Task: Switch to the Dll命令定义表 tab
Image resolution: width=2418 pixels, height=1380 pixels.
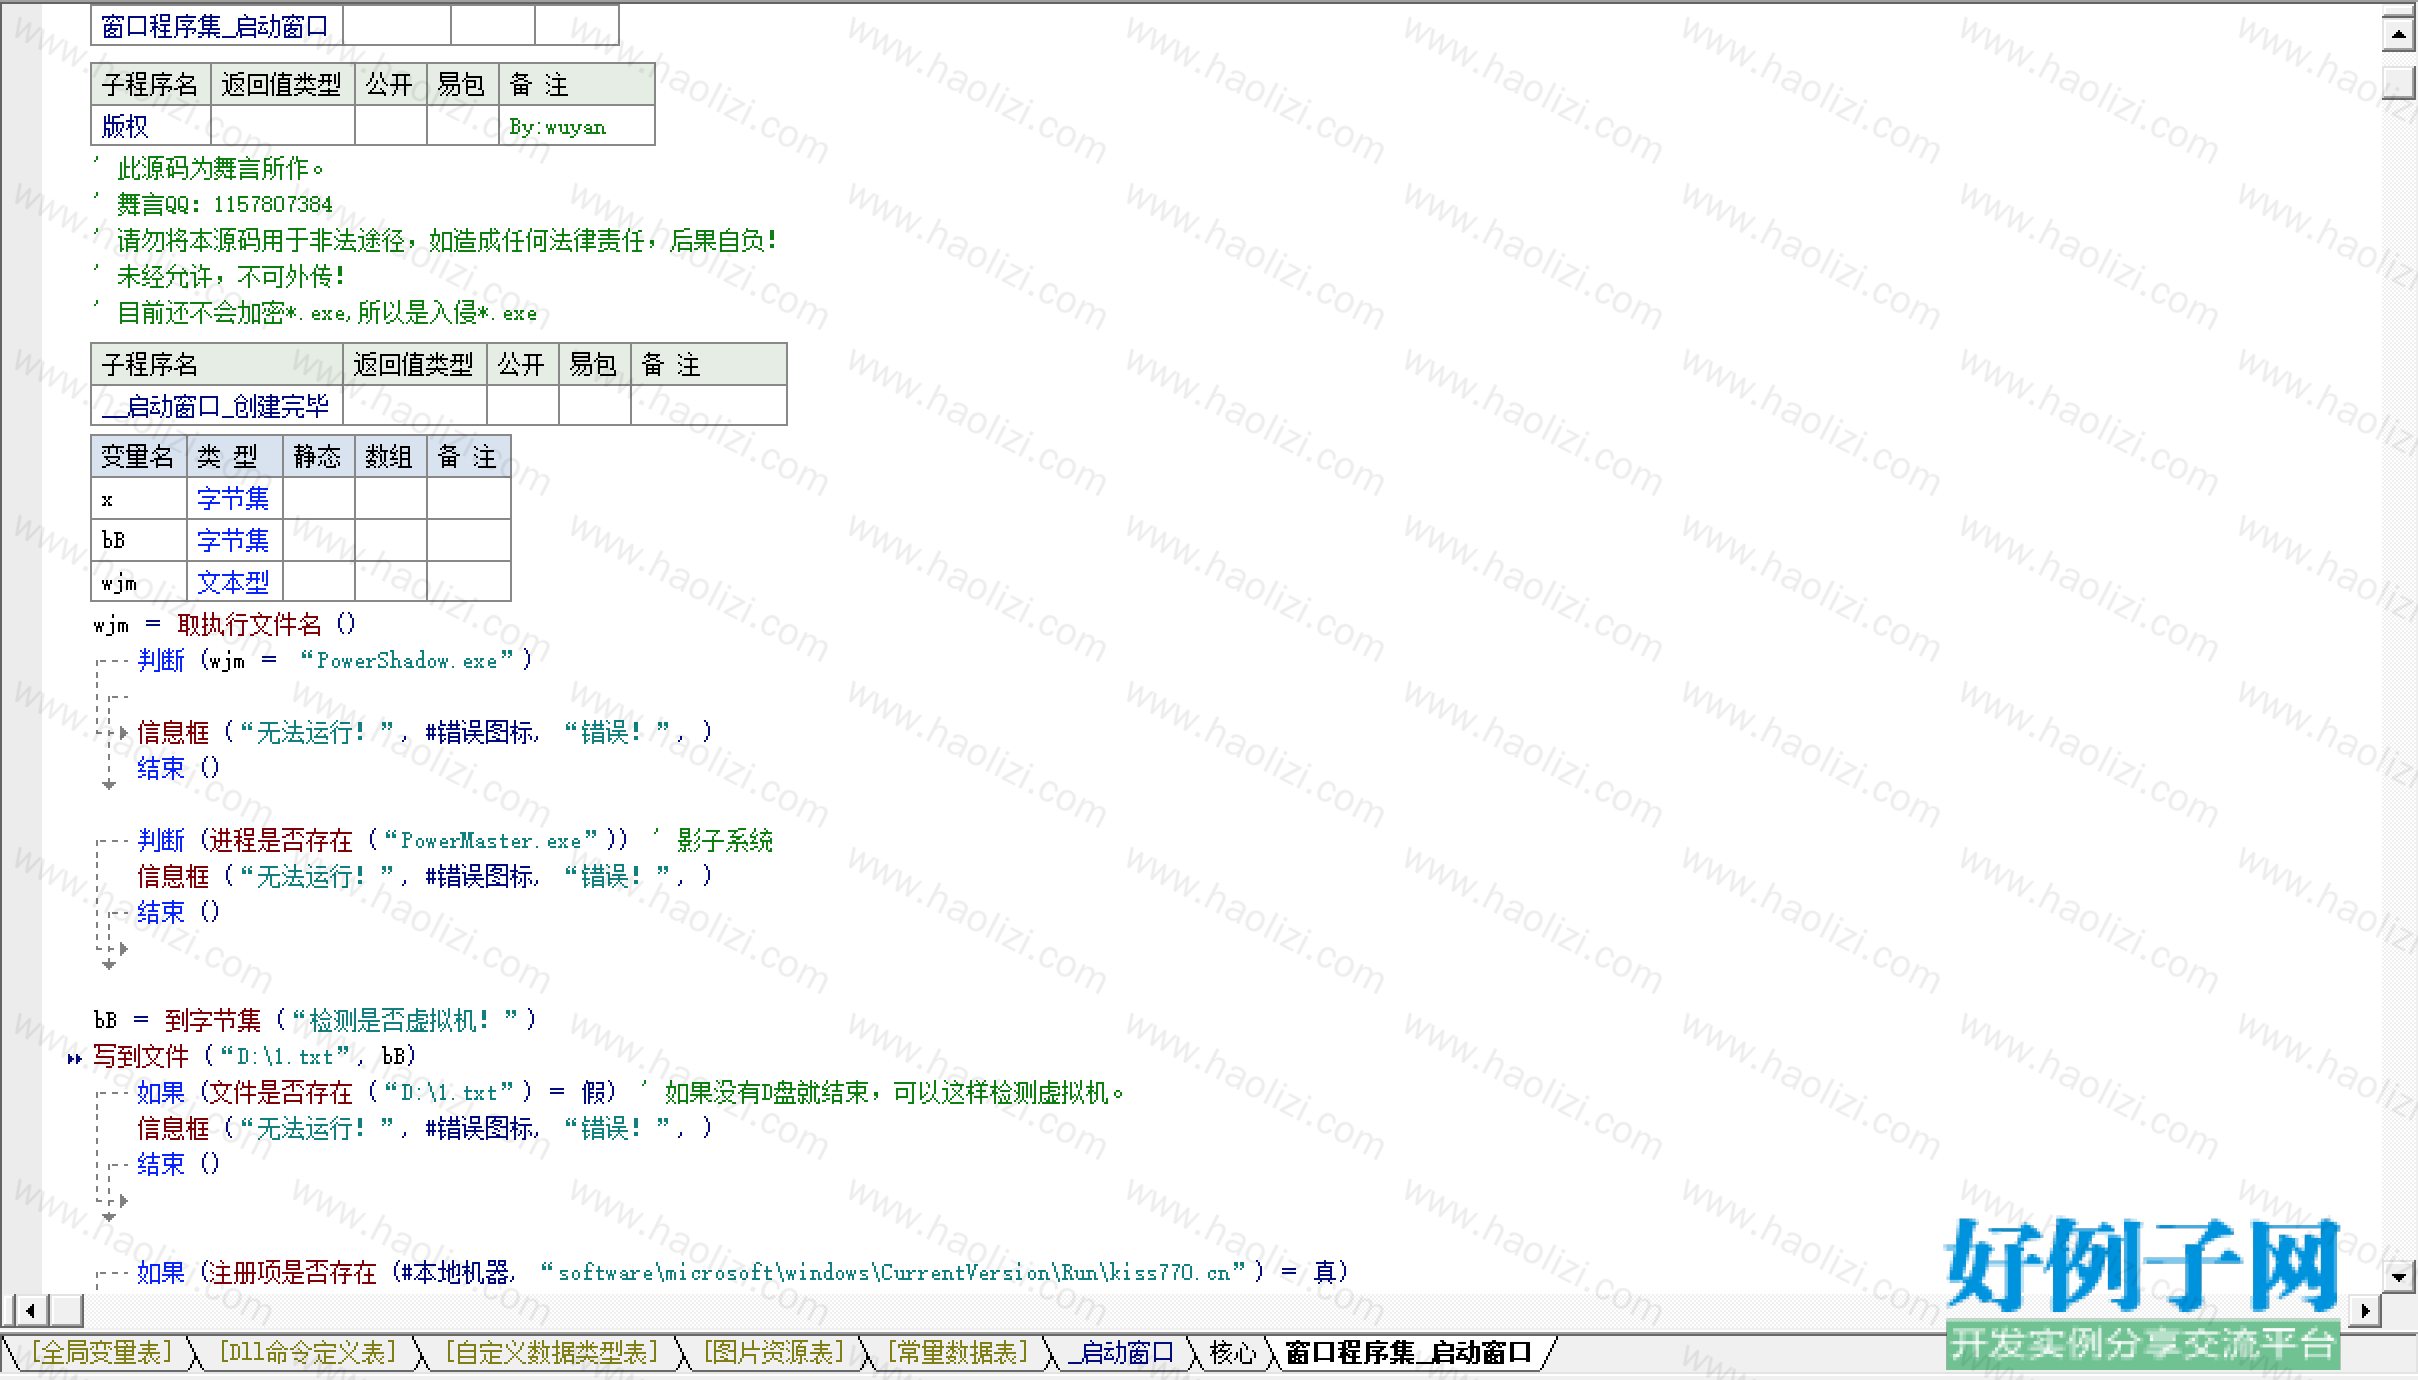Action: [x=307, y=1353]
